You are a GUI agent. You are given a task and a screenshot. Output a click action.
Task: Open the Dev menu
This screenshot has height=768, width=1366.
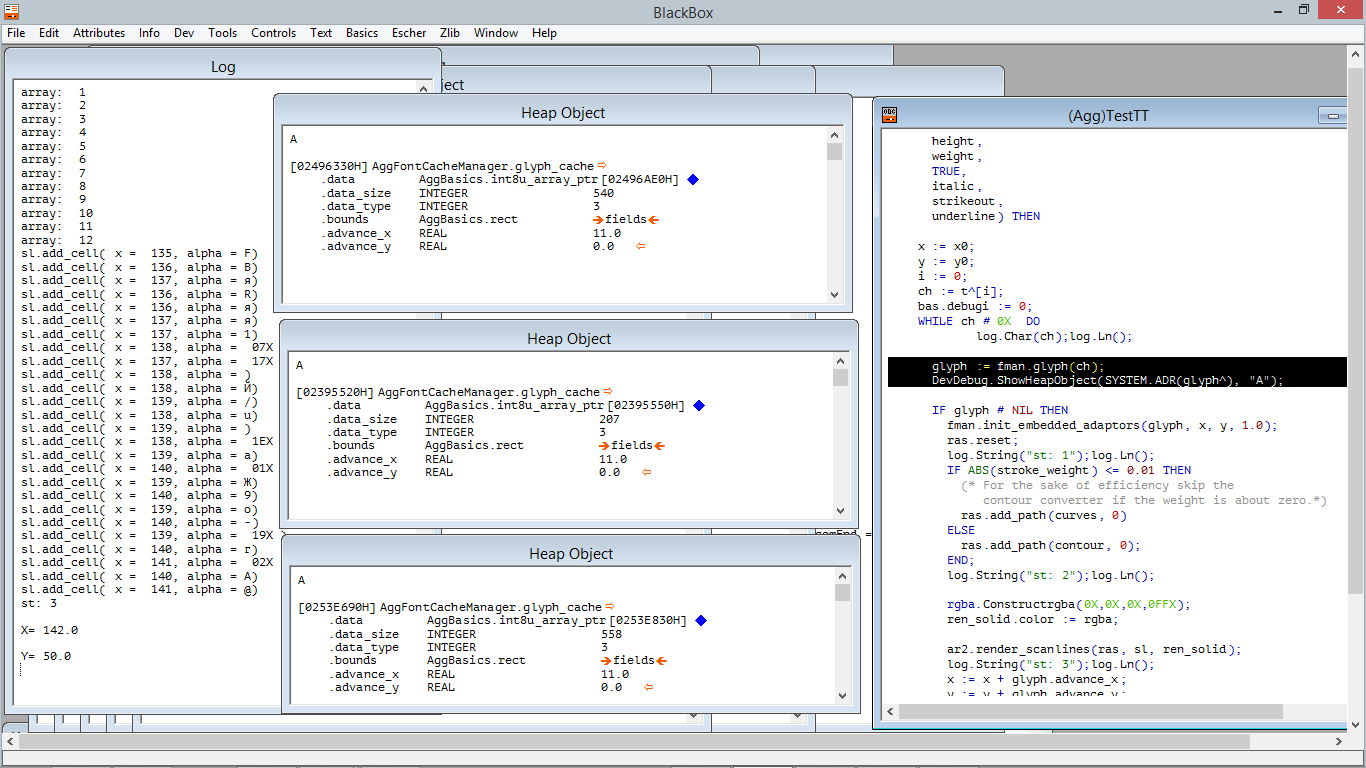pos(184,33)
